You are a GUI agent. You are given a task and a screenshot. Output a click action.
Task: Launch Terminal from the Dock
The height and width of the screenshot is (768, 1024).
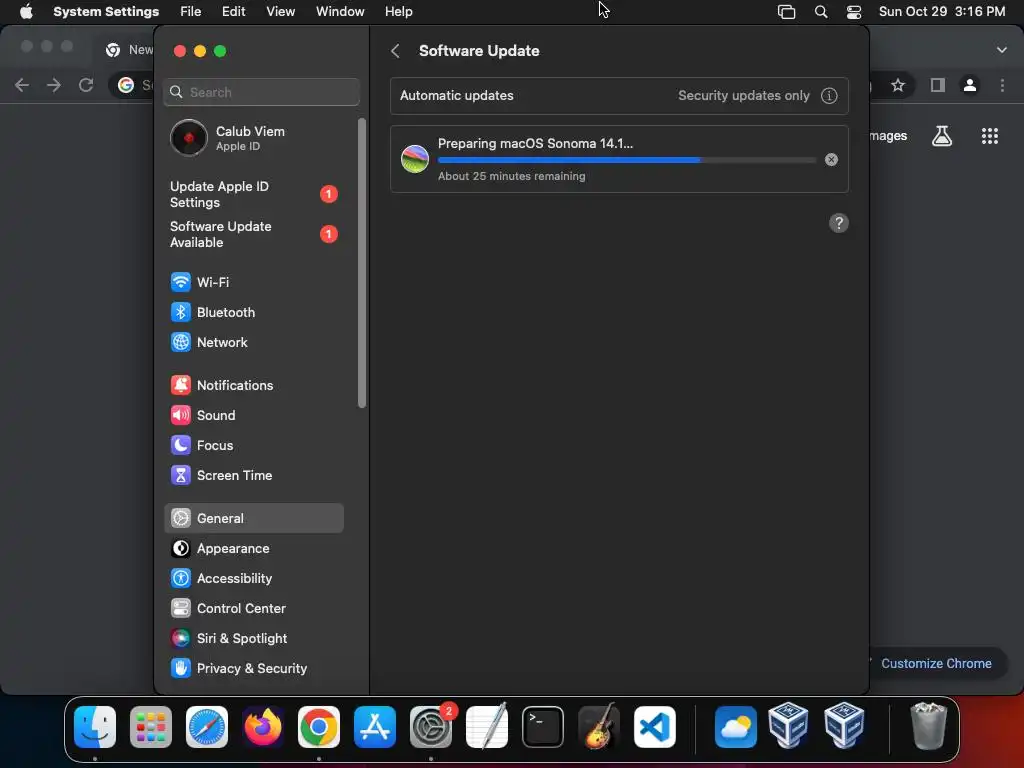543,727
